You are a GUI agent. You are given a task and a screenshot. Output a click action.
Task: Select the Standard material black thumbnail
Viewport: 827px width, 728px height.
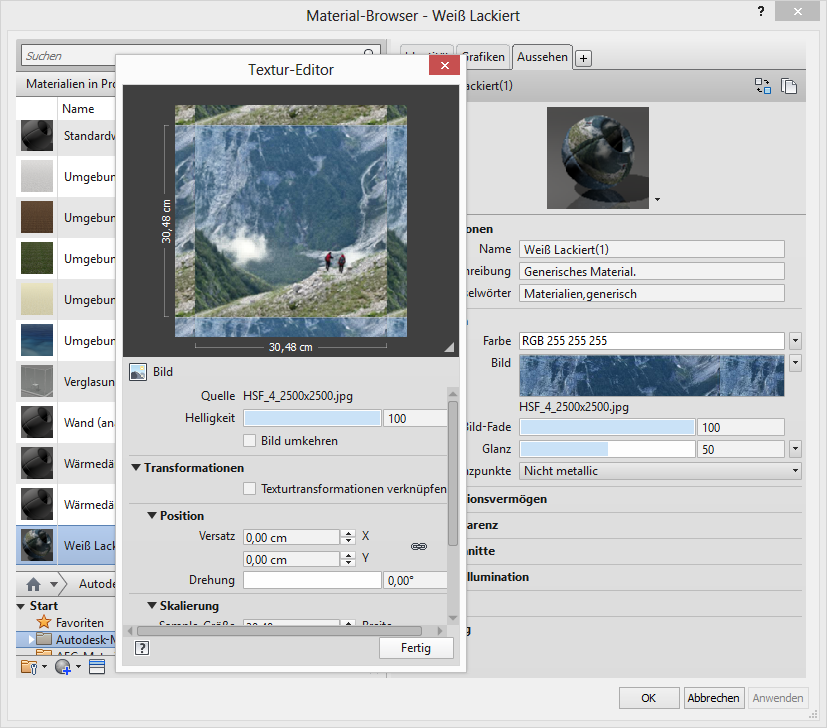(37, 136)
